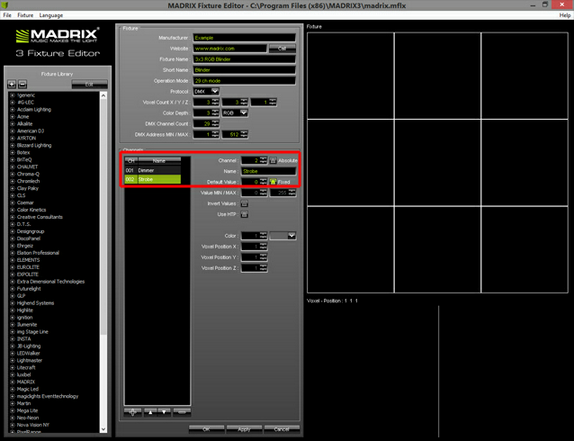The height and width of the screenshot is (441, 574).
Task: Select Color Kinetics in the fixture library
Action: [31, 210]
